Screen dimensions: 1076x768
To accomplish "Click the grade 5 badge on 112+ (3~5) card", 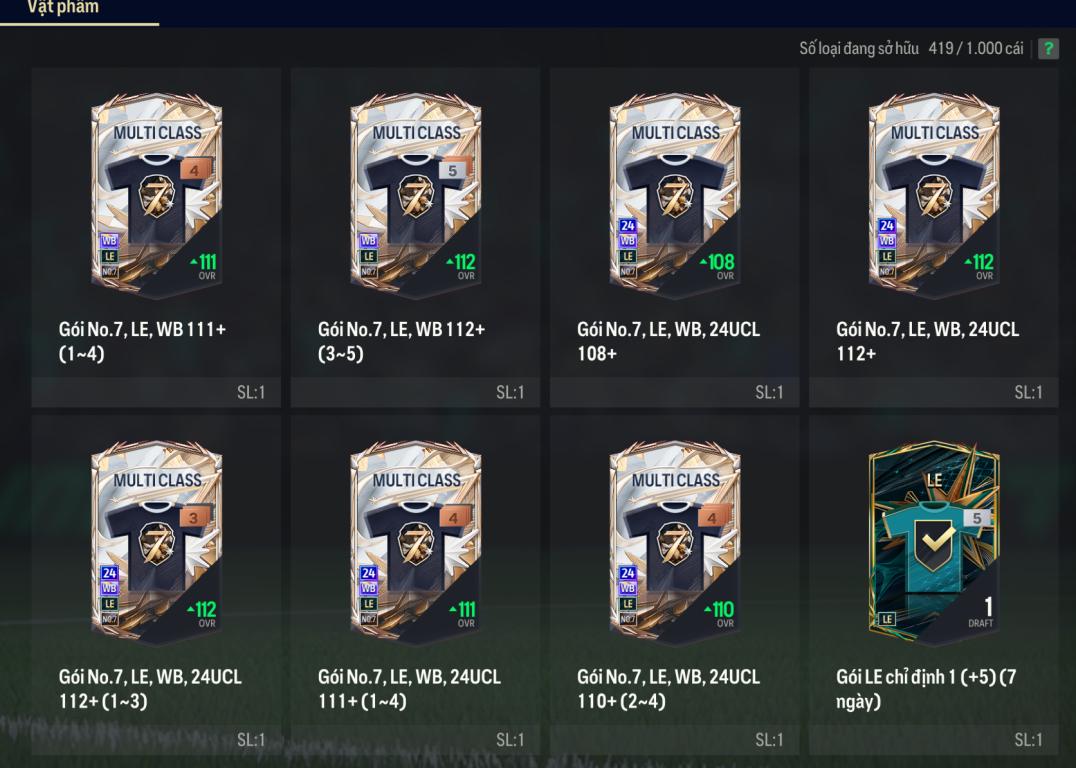I will 452,170.
